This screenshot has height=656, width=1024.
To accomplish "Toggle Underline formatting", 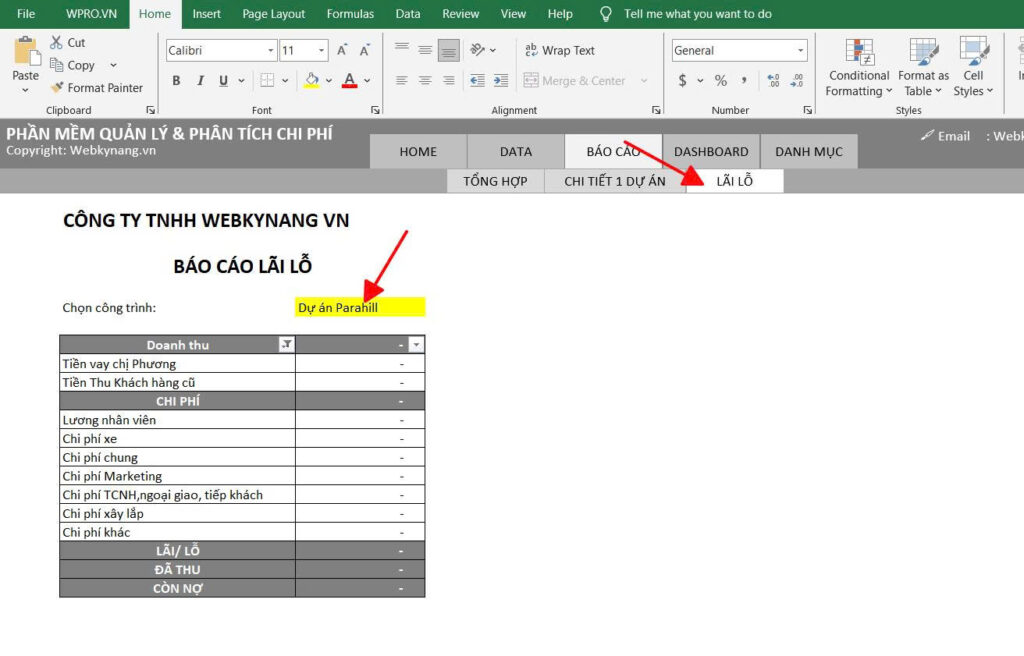I will [x=223, y=81].
